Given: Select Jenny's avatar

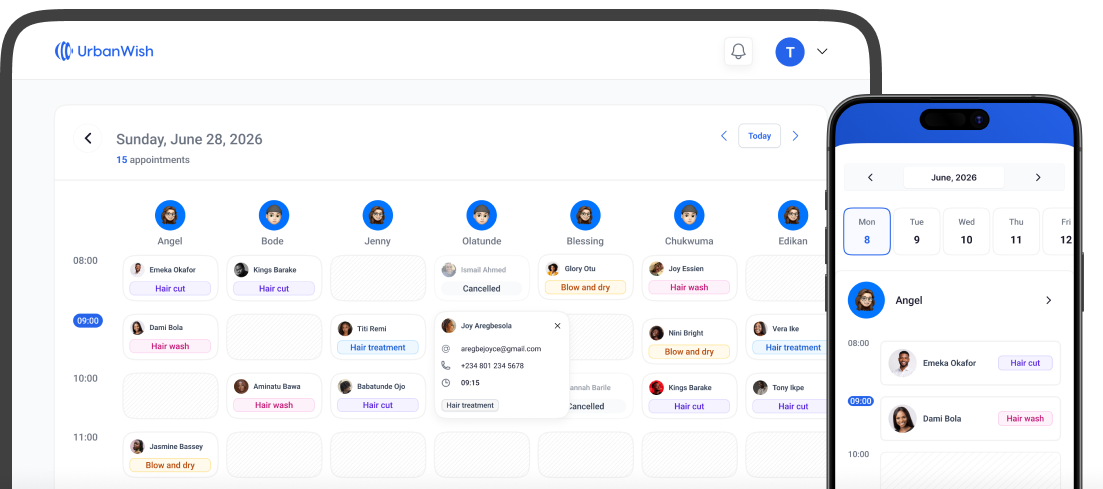Looking at the screenshot, I should (378, 215).
